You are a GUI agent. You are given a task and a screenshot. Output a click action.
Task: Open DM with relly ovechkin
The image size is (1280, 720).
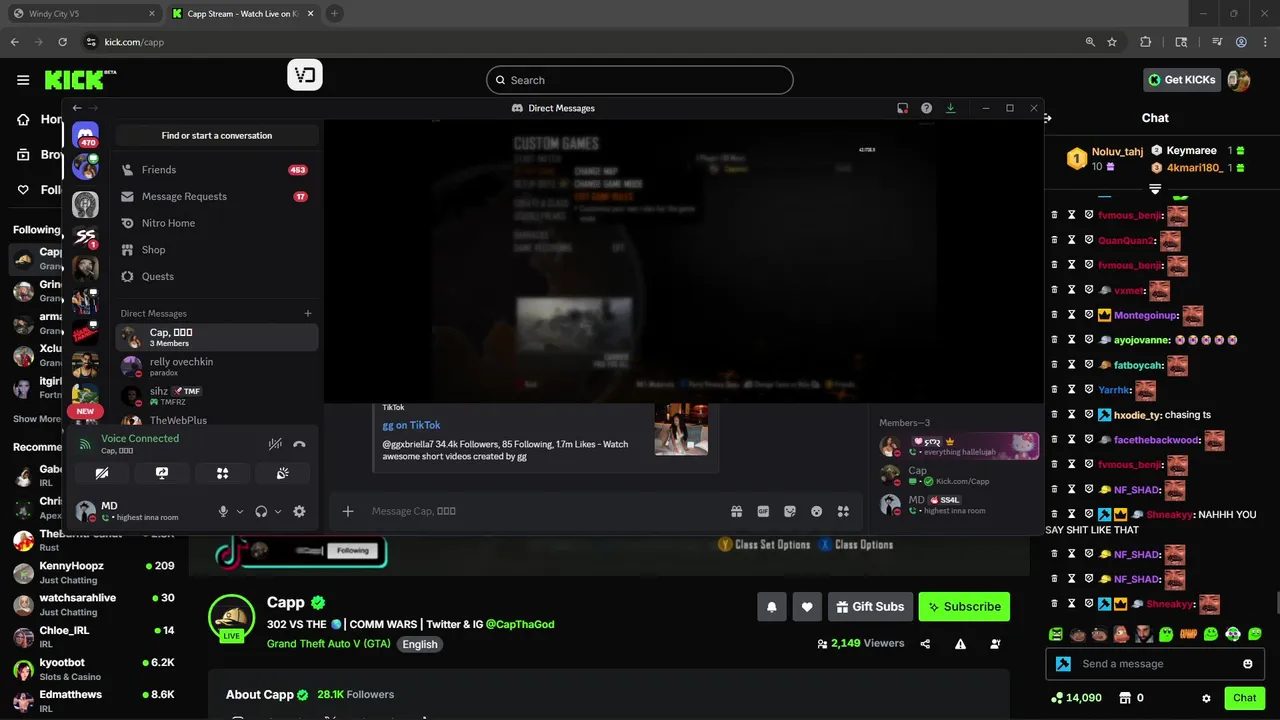point(216,366)
